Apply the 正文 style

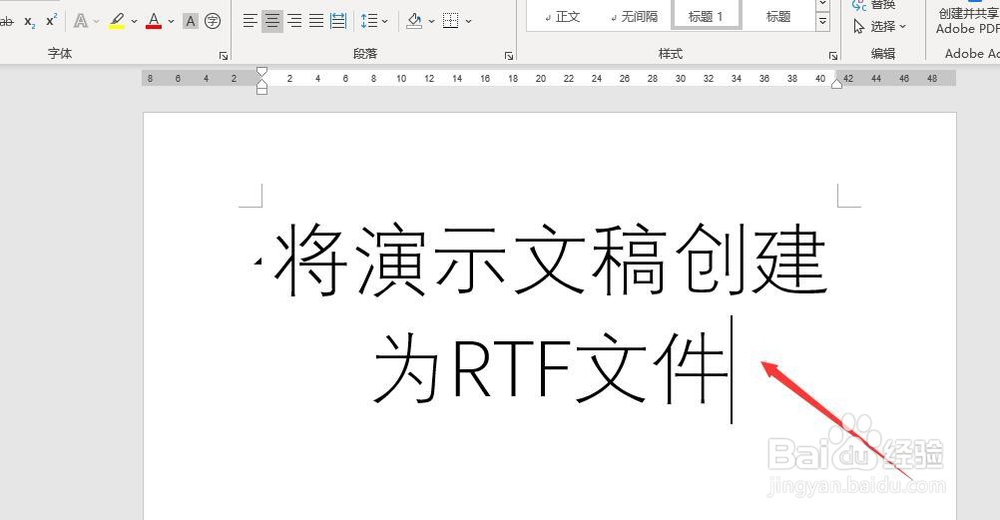tap(562, 17)
